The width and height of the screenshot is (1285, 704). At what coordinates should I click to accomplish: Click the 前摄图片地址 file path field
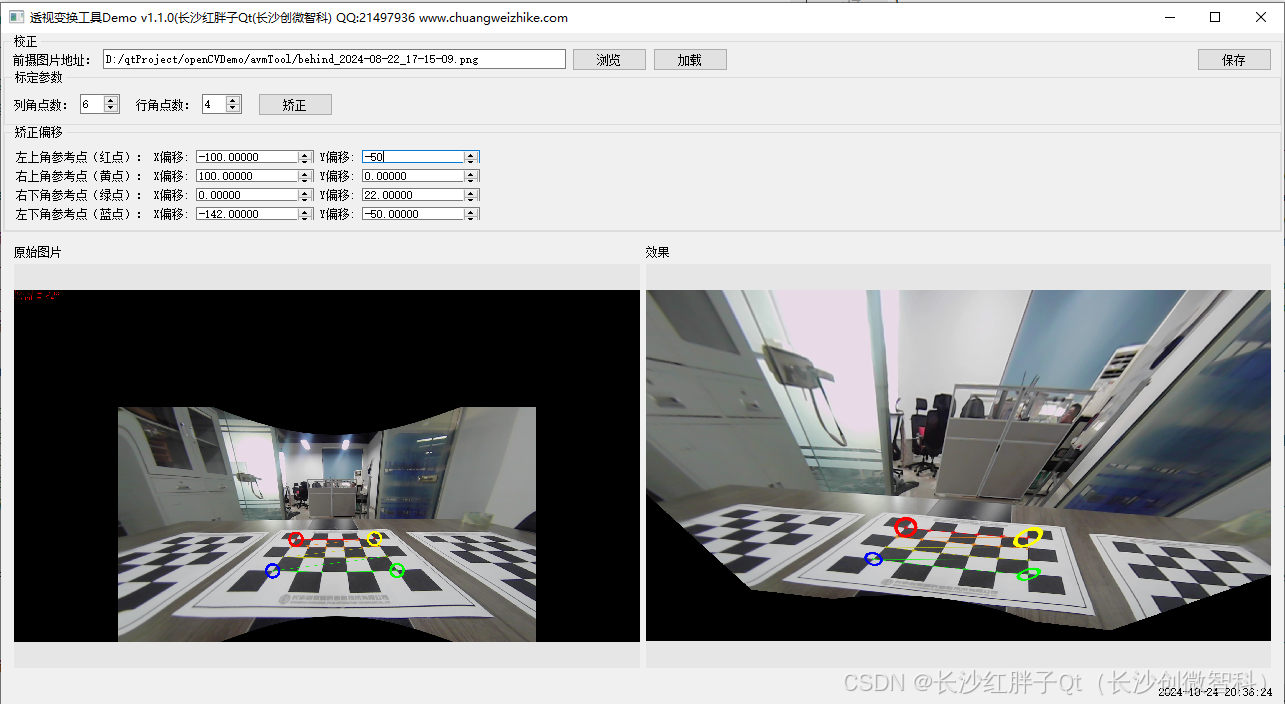[x=334, y=60]
